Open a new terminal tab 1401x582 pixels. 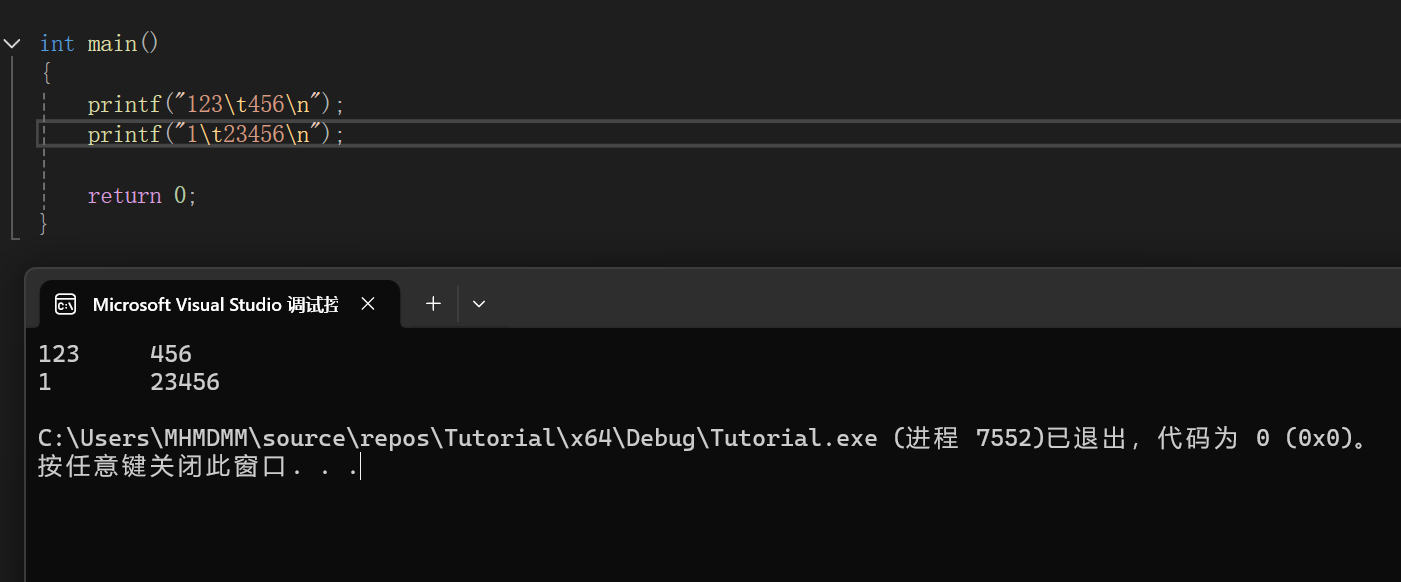point(433,304)
